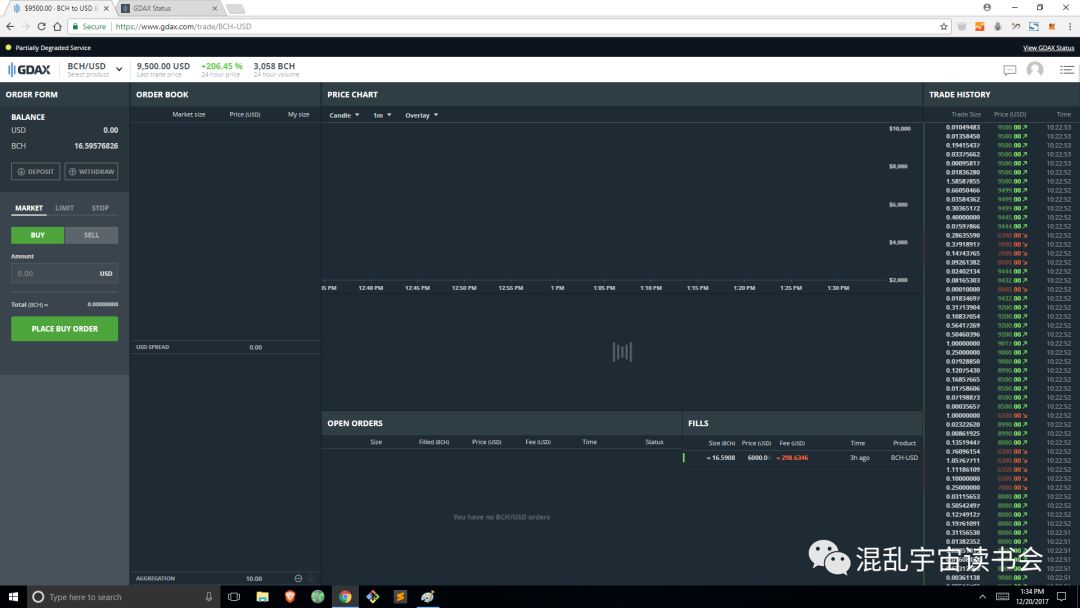Open Task View on the taskbar
Viewport: 1080px width, 608px height.
[x=234, y=596]
